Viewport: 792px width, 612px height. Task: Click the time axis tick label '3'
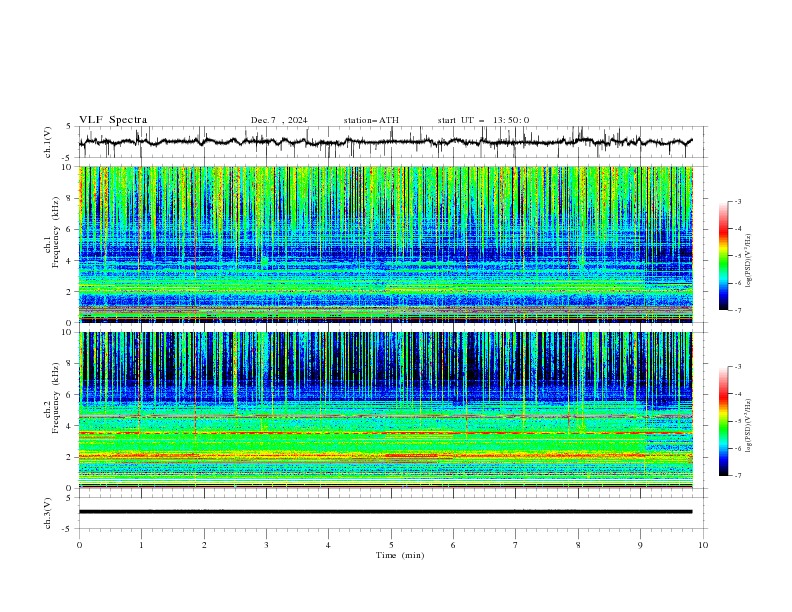click(x=266, y=545)
